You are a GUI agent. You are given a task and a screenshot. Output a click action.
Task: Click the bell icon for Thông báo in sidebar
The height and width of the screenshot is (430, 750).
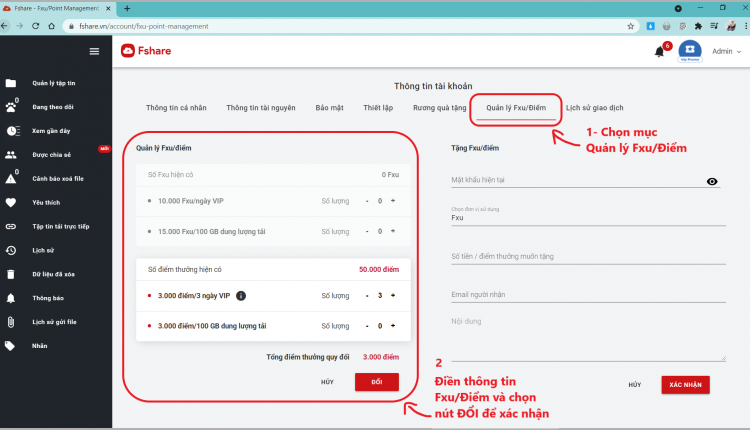click(x=11, y=298)
